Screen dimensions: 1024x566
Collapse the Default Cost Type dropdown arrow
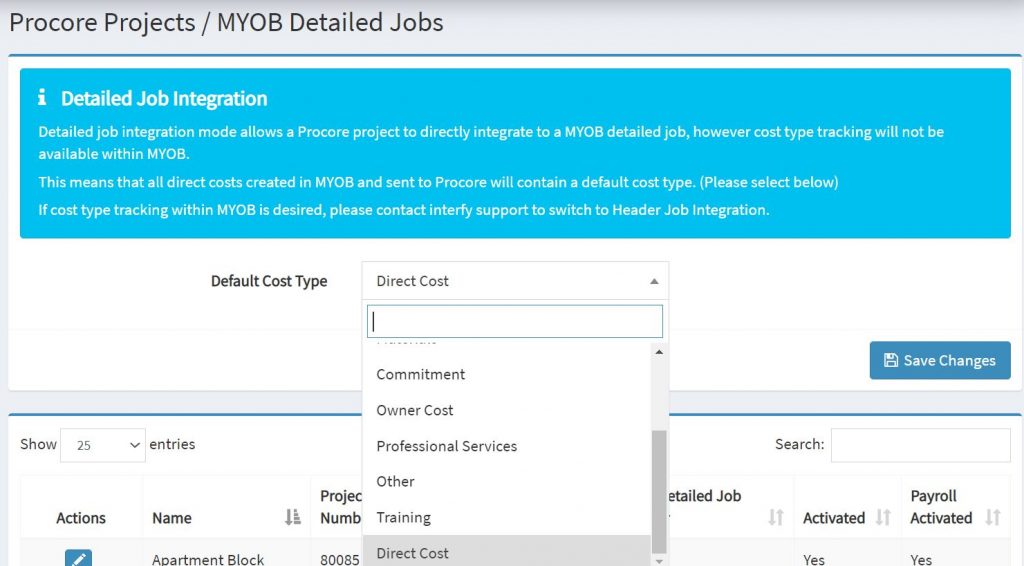(654, 281)
